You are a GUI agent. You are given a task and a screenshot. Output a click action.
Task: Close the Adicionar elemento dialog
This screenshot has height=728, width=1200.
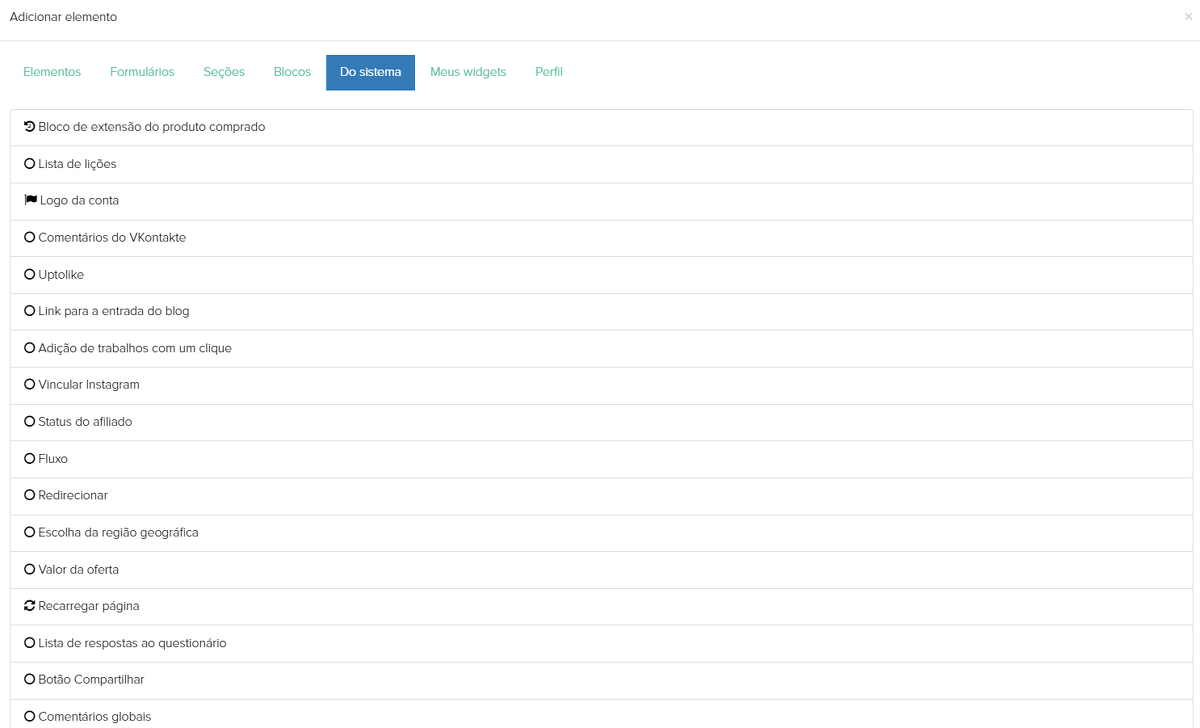[x=1188, y=17]
